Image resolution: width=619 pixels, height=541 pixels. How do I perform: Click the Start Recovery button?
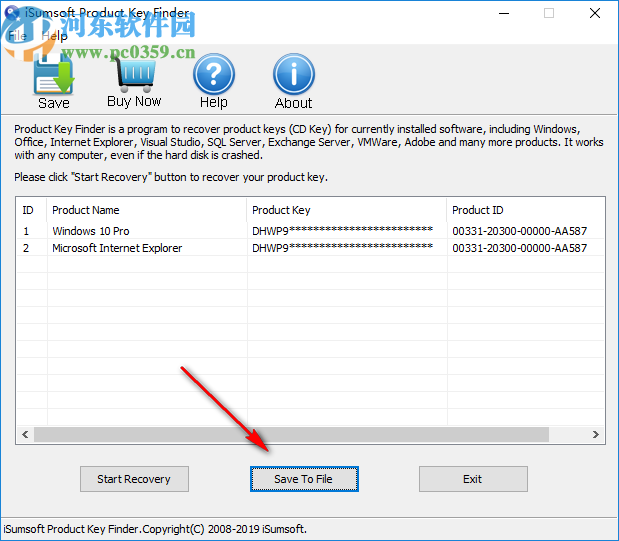tap(134, 479)
